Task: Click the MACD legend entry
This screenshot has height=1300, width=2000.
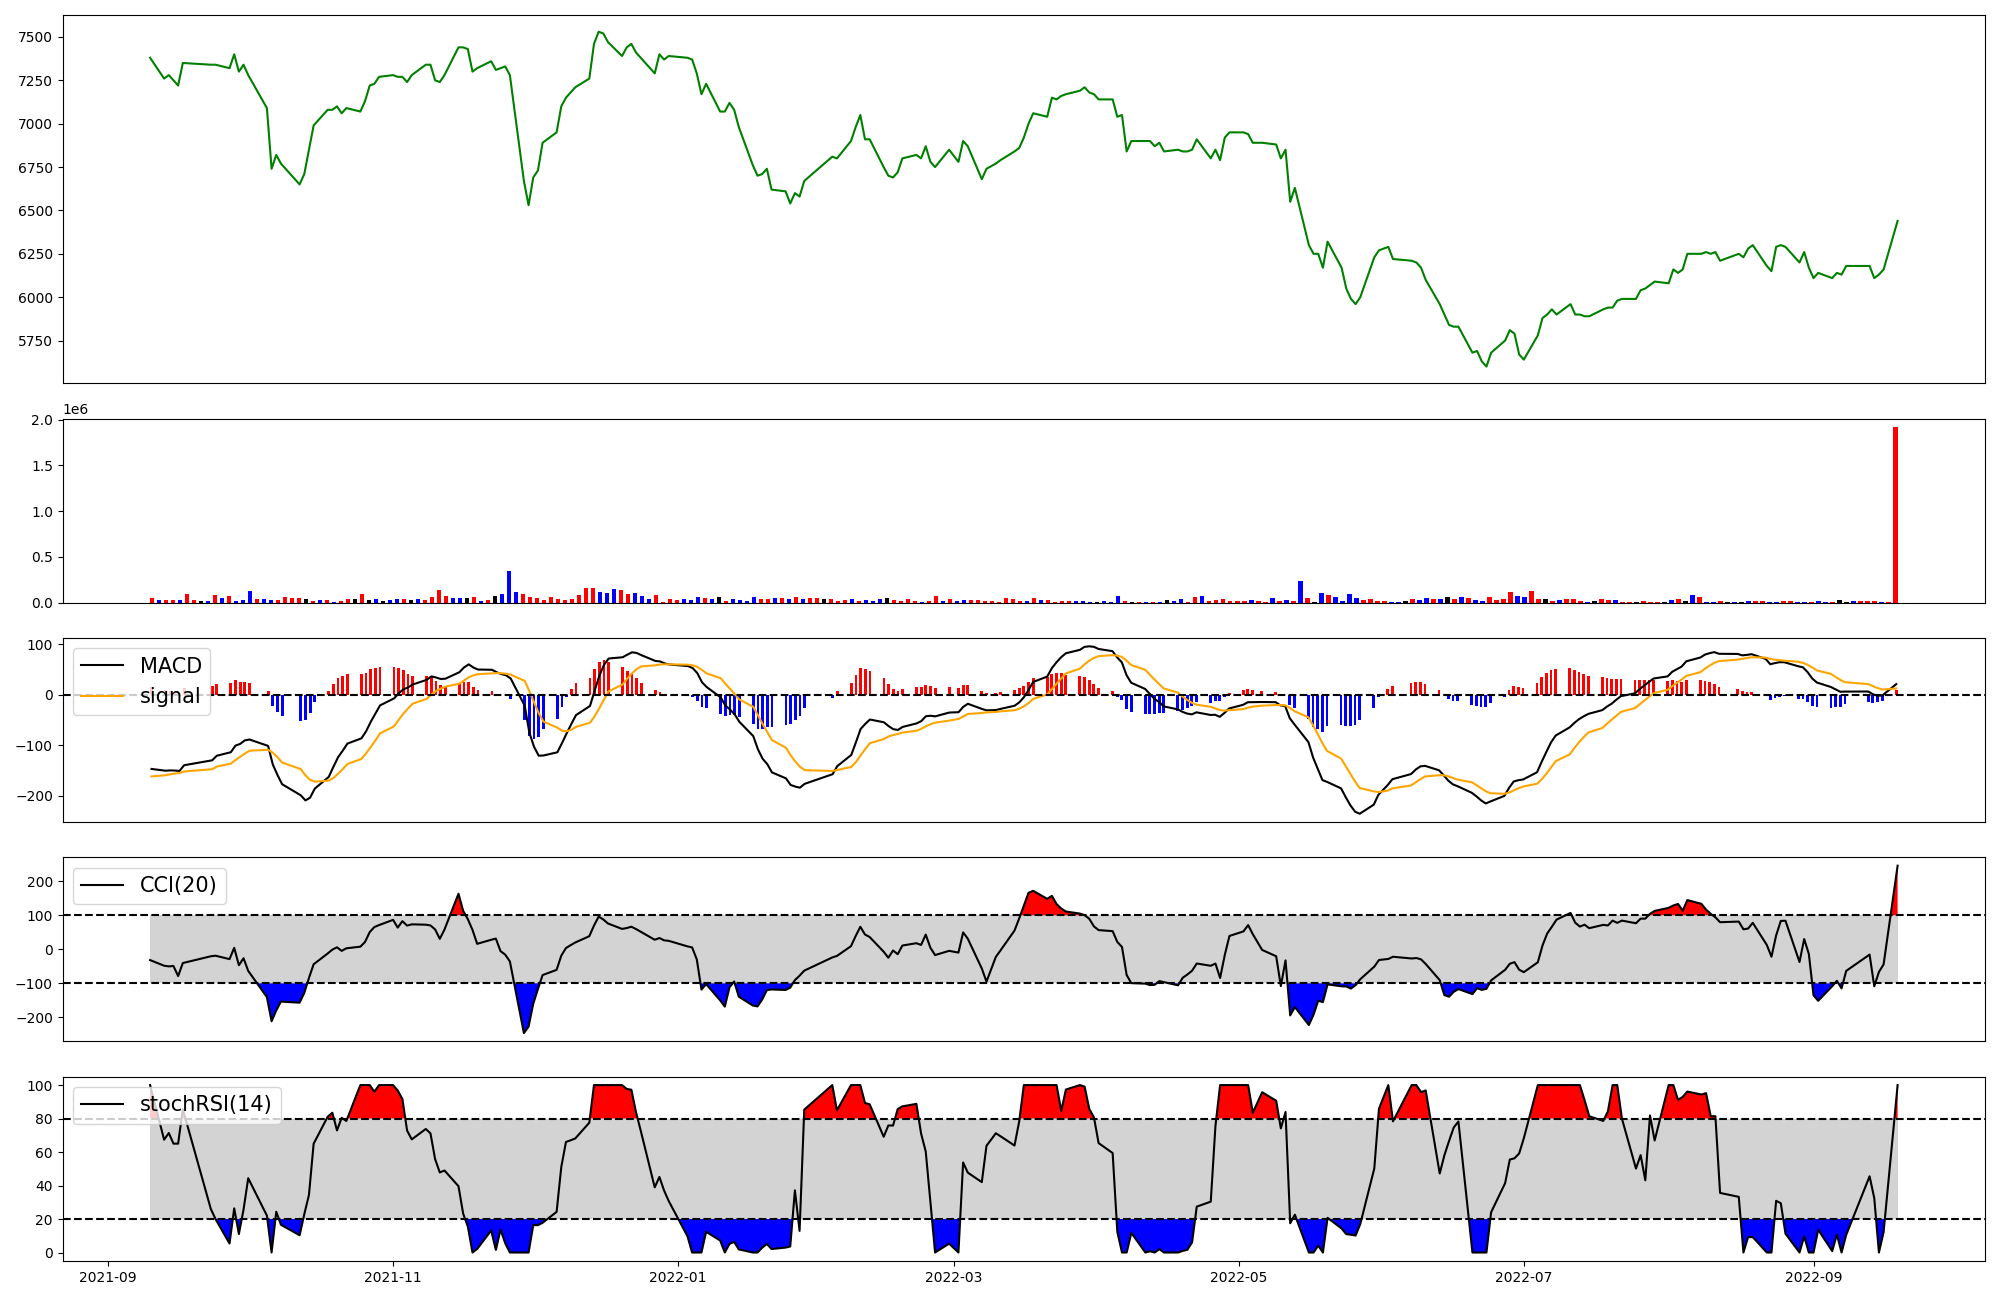Action: point(170,666)
